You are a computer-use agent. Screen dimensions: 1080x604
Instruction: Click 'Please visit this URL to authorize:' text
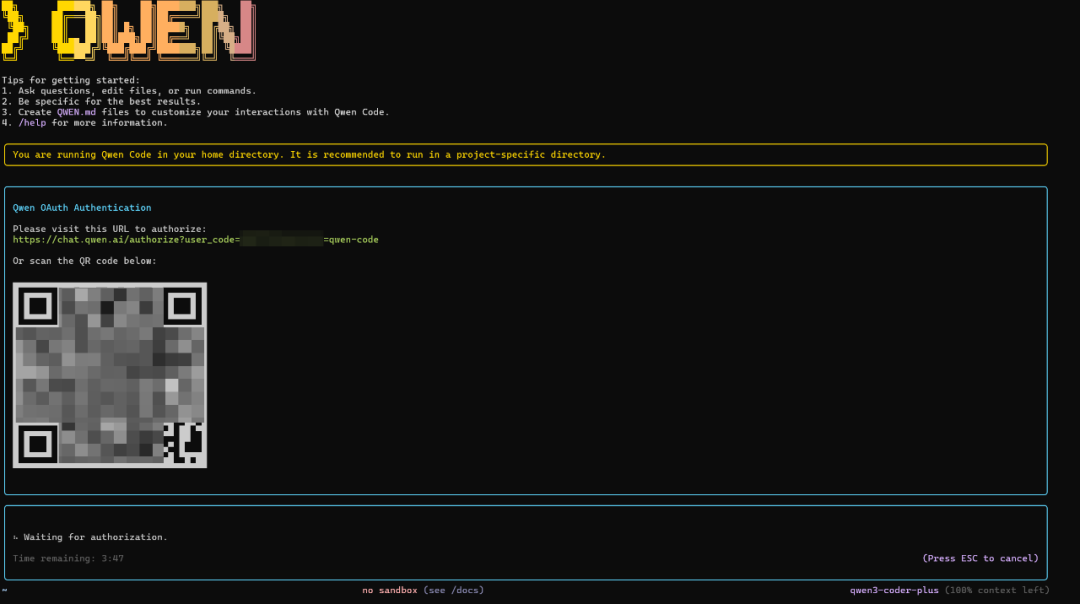tap(110, 229)
